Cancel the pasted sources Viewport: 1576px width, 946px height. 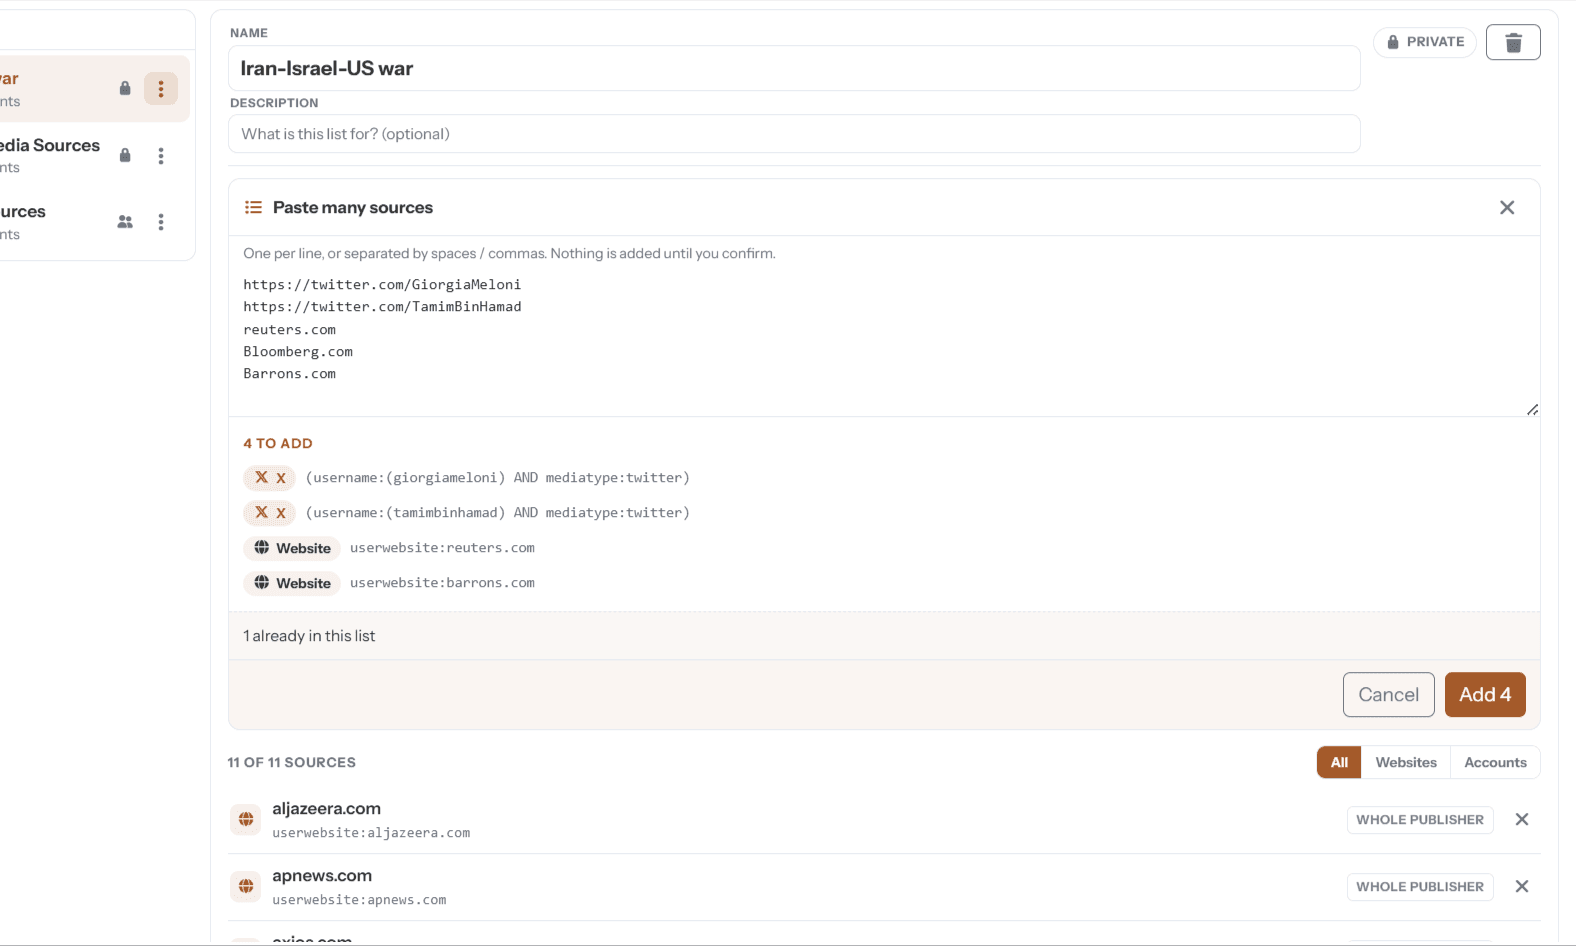(1389, 695)
